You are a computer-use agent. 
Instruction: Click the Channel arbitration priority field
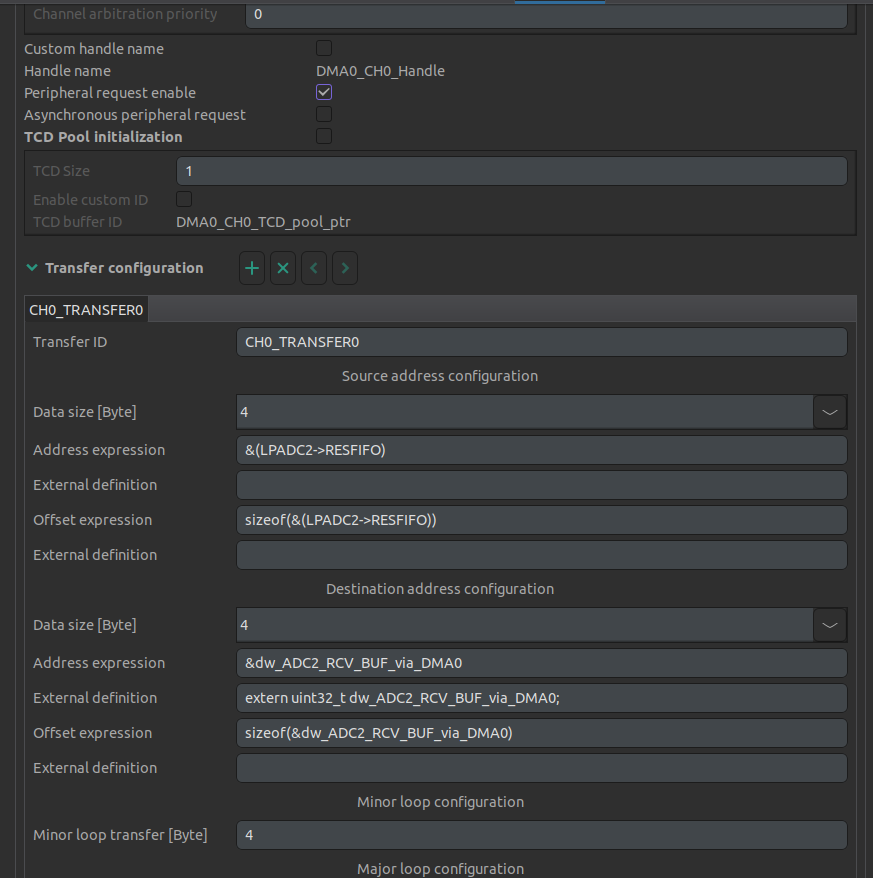[546, 13]
